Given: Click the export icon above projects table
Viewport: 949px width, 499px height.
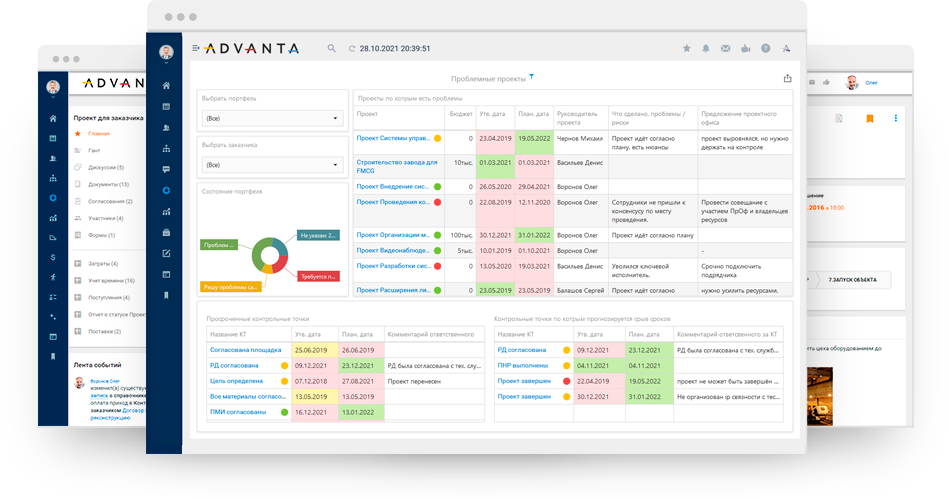Looking at the screenshot, I should 787,78.
